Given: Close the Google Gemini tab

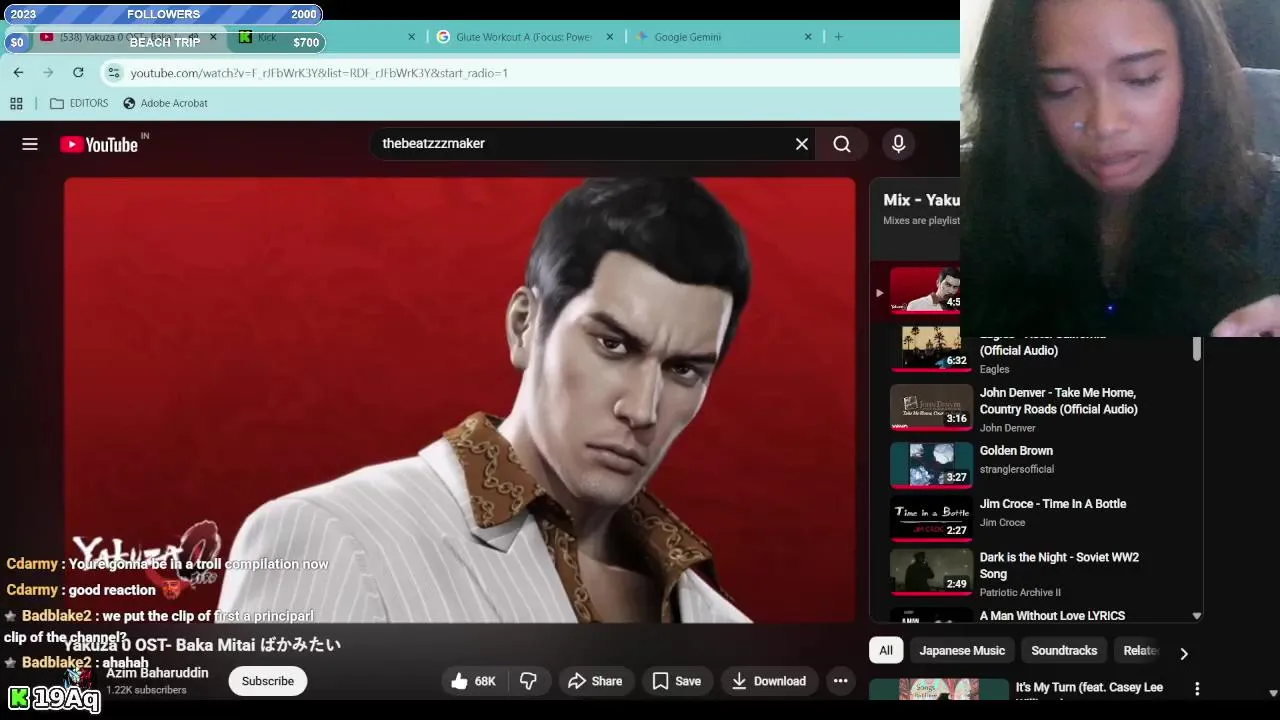Looking at the screenshot, I should click(808, 37).
